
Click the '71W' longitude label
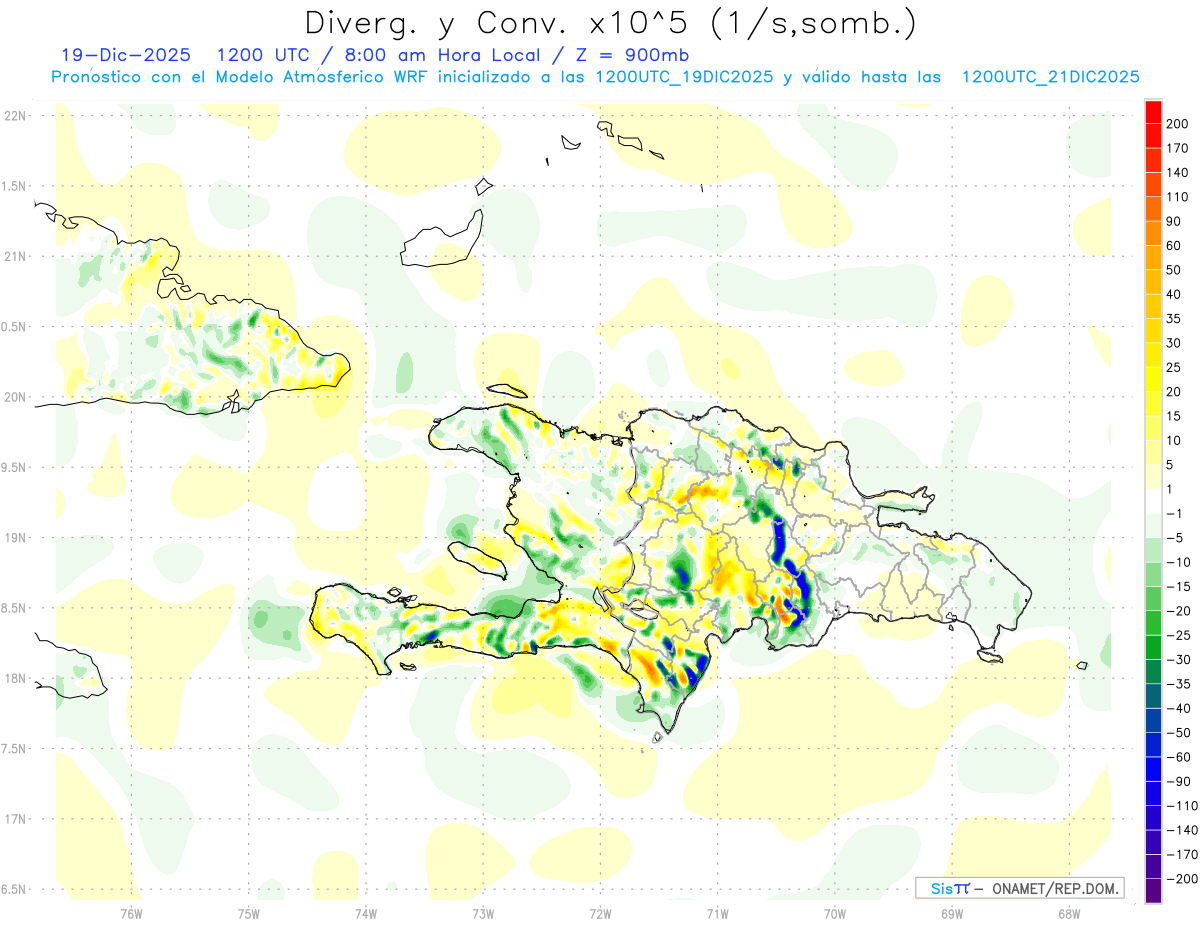pos(717,913)
